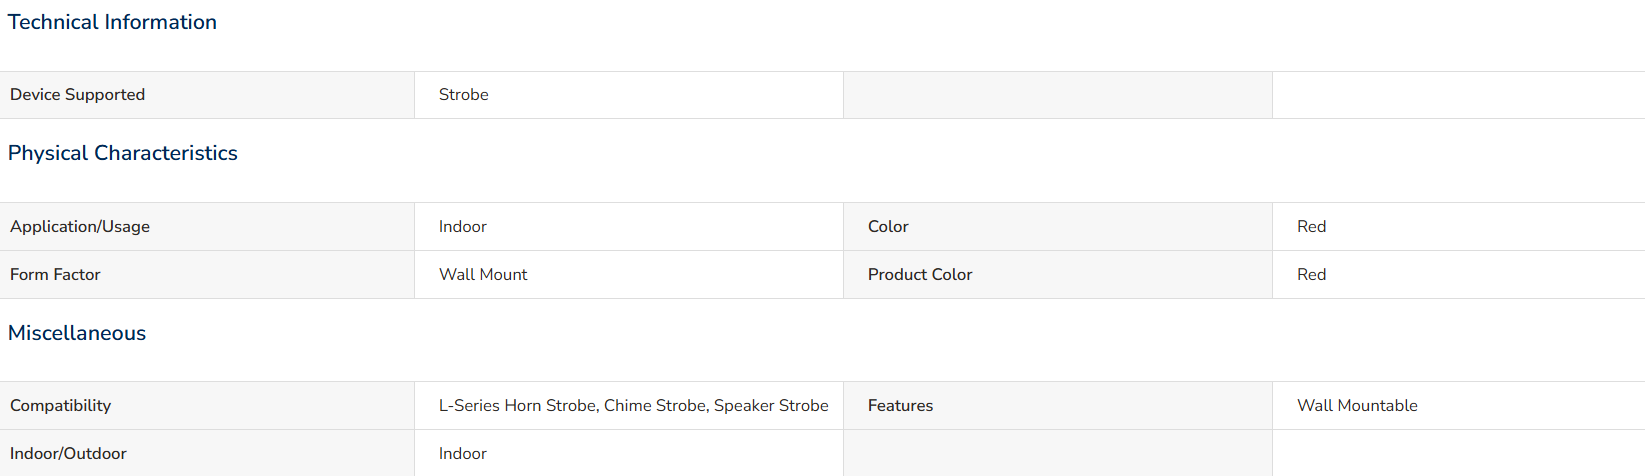The width and height of the screenshot is (1645, 476).
Task: Select the Wall Mountable value
Action: 1357,406
